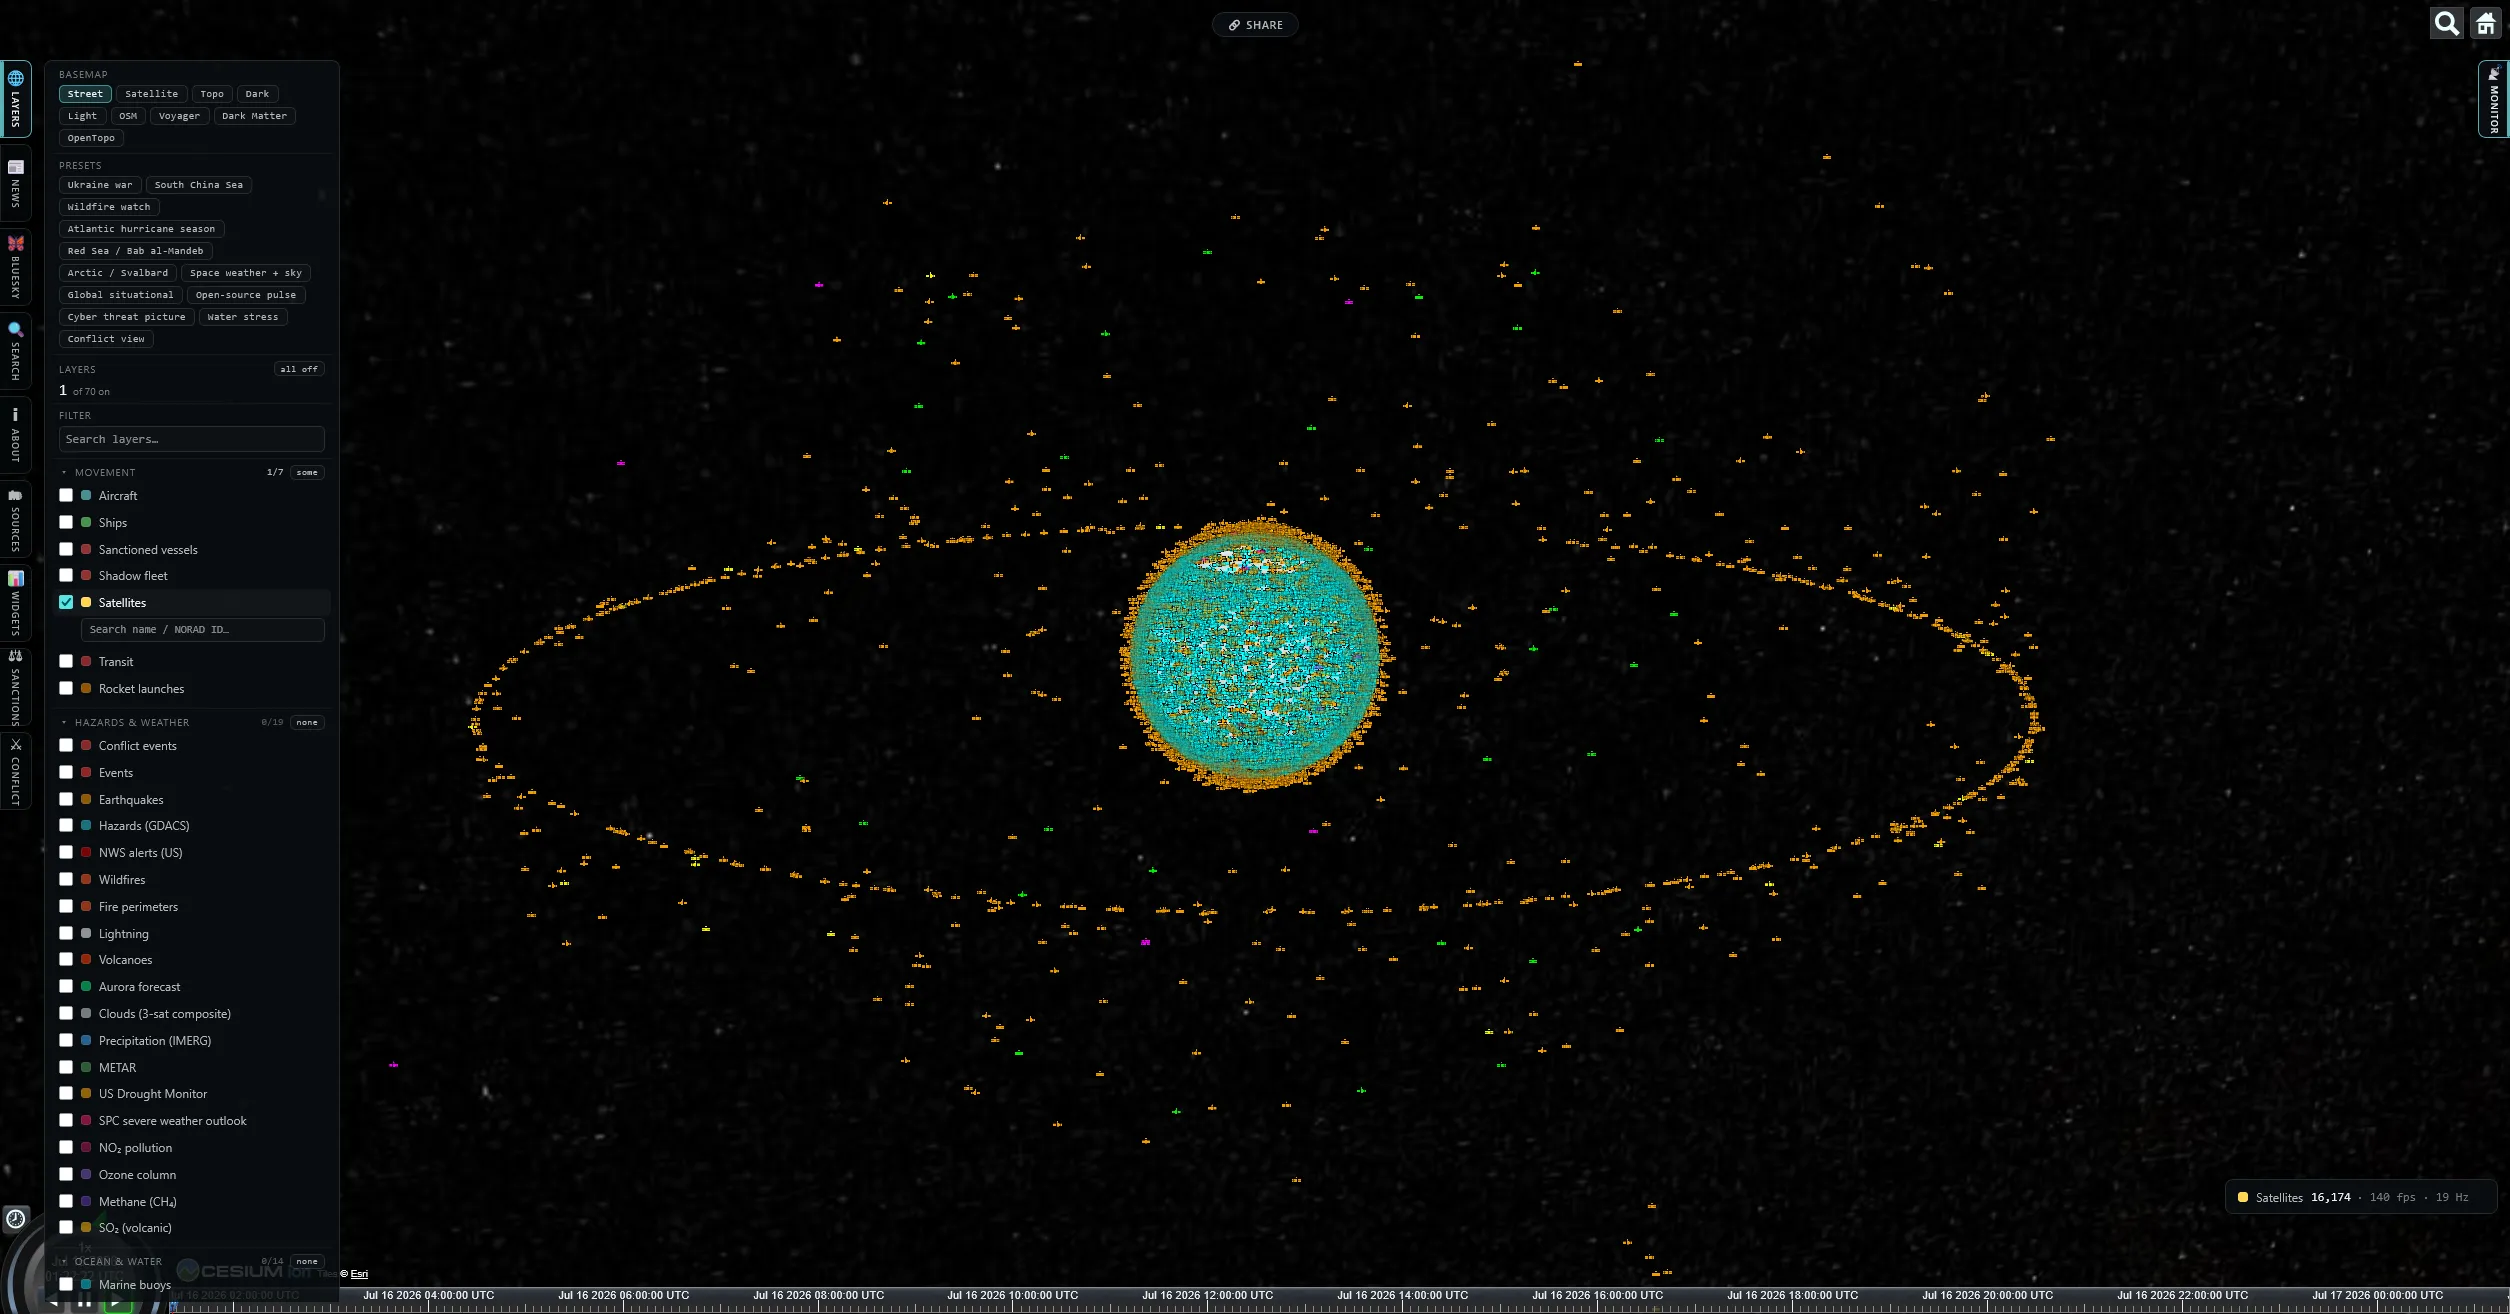Screen dimensions: 2510x1314
Task: Enable the Wildfires layer checkbox
Action: 66,879
